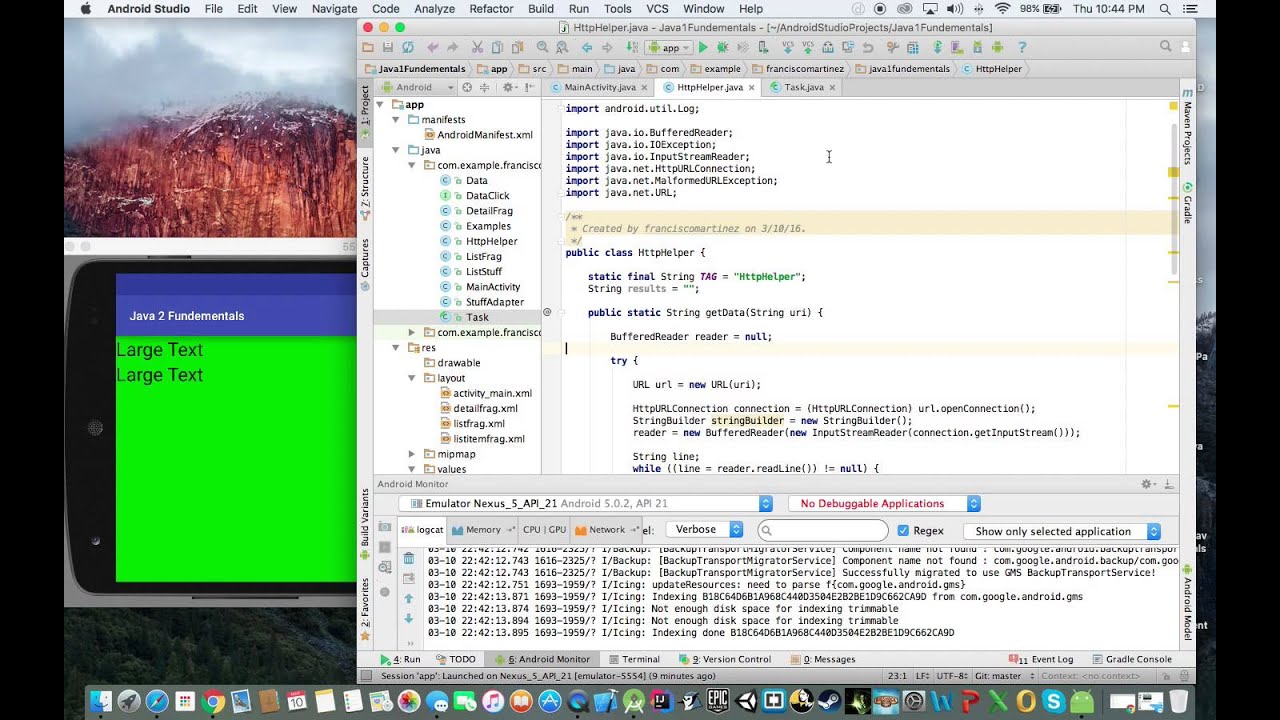Open the Terminal tool window
The image size is (1280, 720).
point(634,659)
